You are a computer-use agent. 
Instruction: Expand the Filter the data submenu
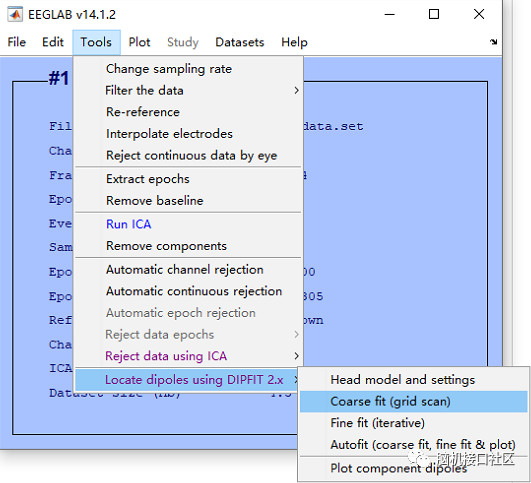tap(188, 90)
